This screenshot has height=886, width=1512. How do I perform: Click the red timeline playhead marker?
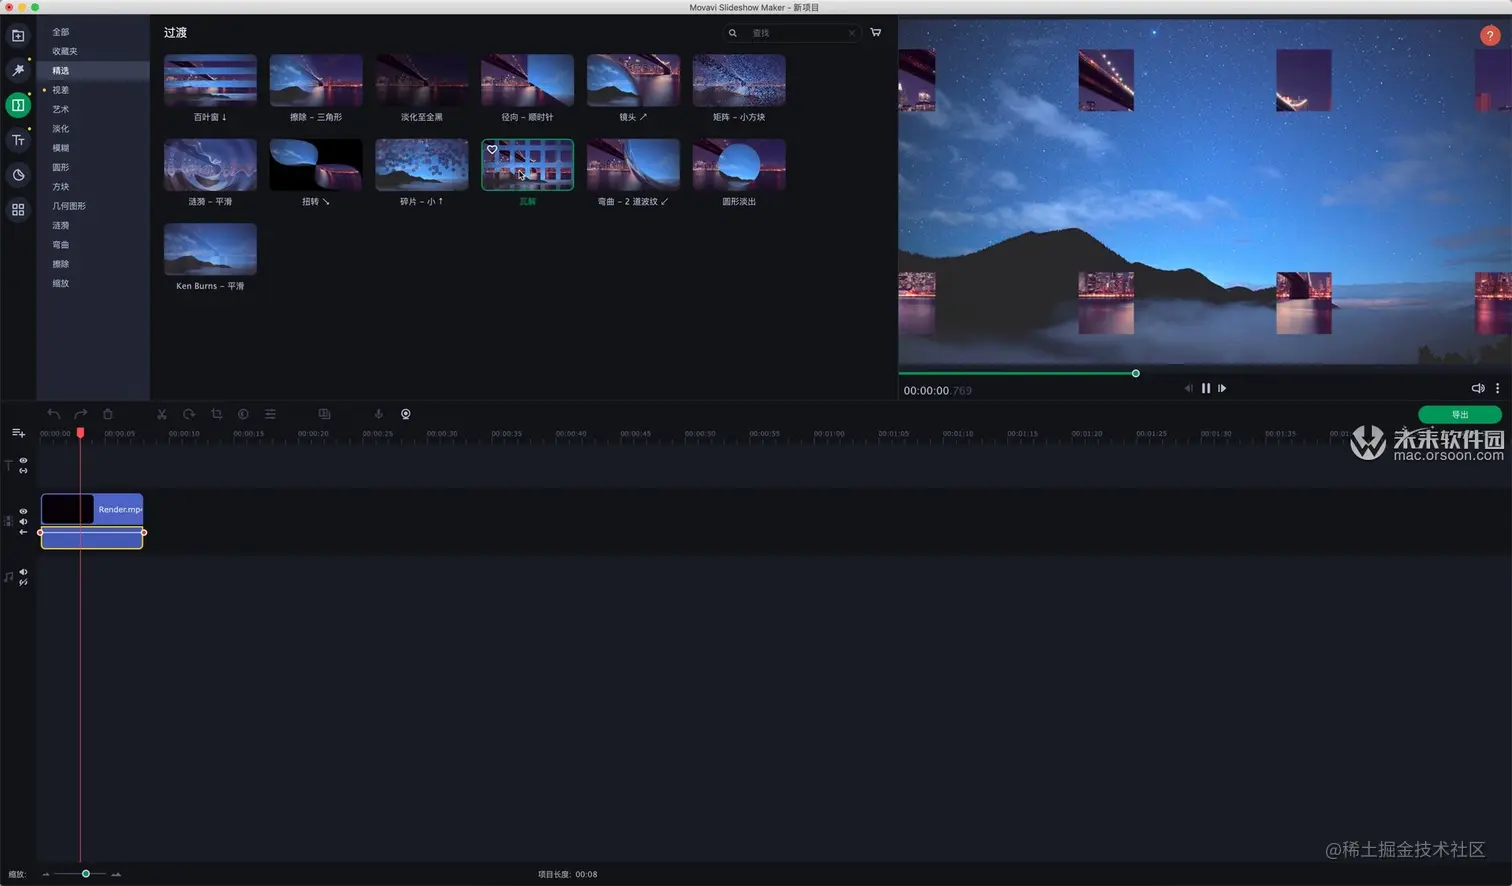click(x=80, y=433)
